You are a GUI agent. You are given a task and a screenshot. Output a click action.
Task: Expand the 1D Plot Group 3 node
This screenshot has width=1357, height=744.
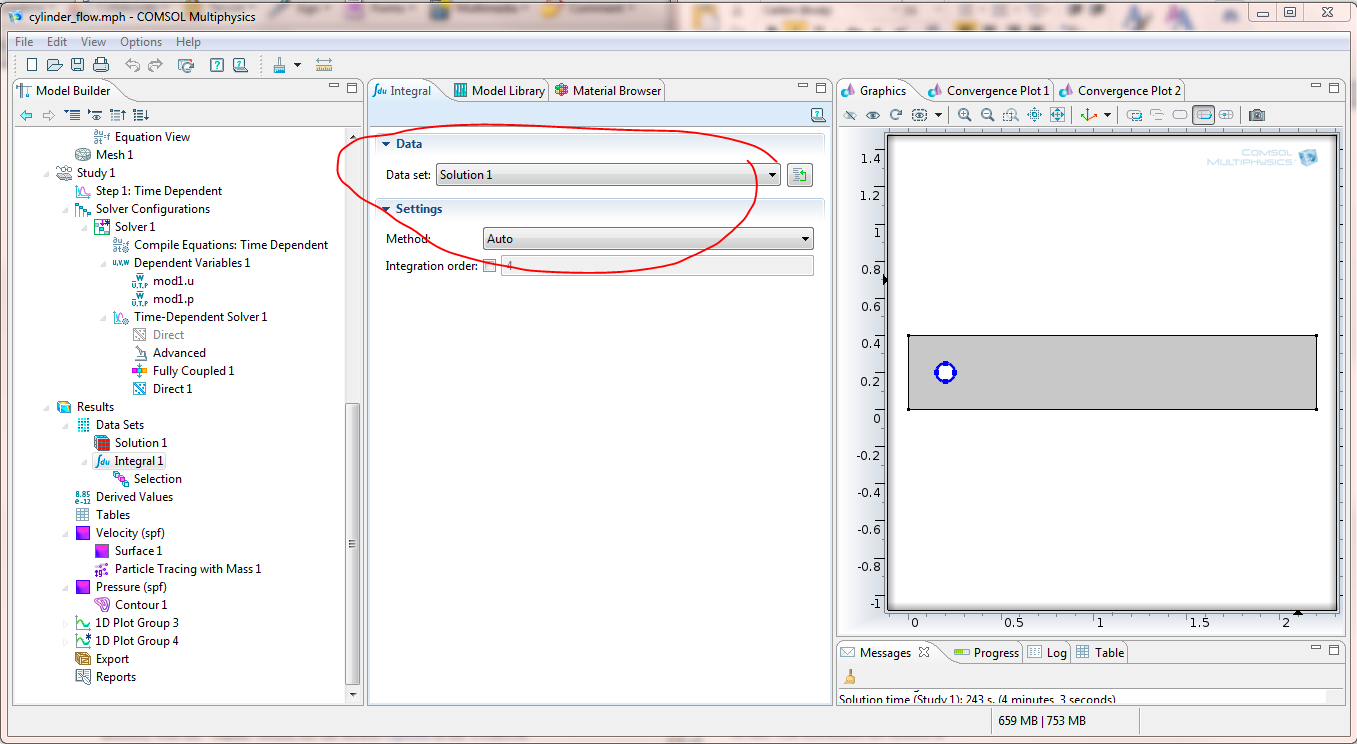coord(67,623)
